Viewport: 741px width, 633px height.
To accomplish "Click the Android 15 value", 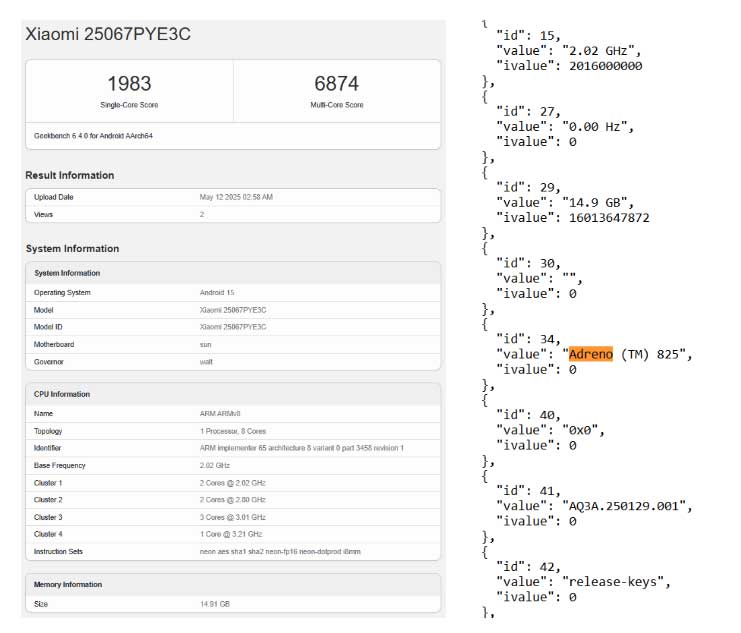I will point(217,293).
